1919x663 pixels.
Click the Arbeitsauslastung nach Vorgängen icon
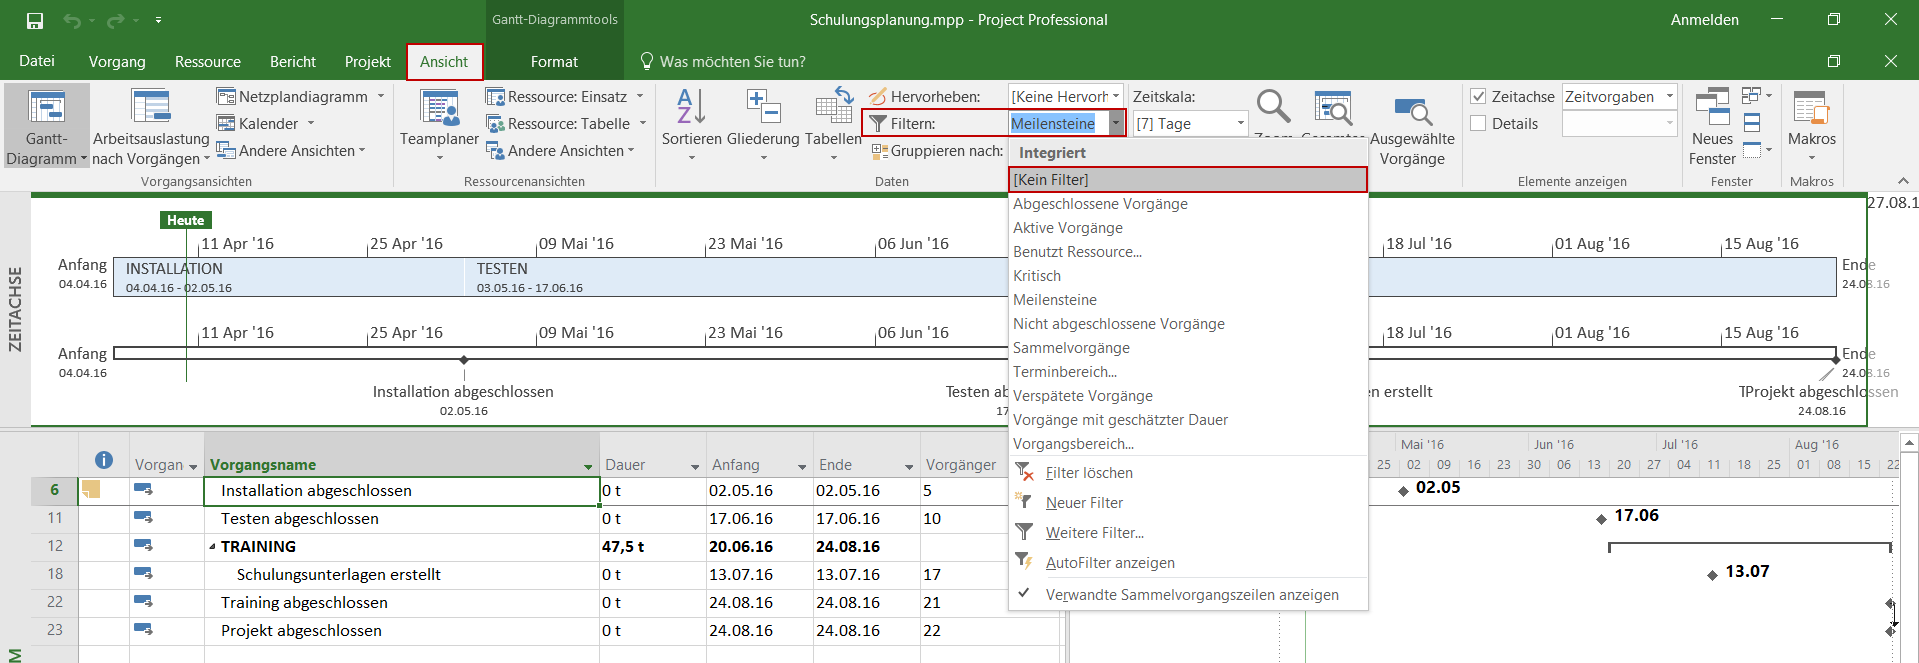(x=151, y=108)
